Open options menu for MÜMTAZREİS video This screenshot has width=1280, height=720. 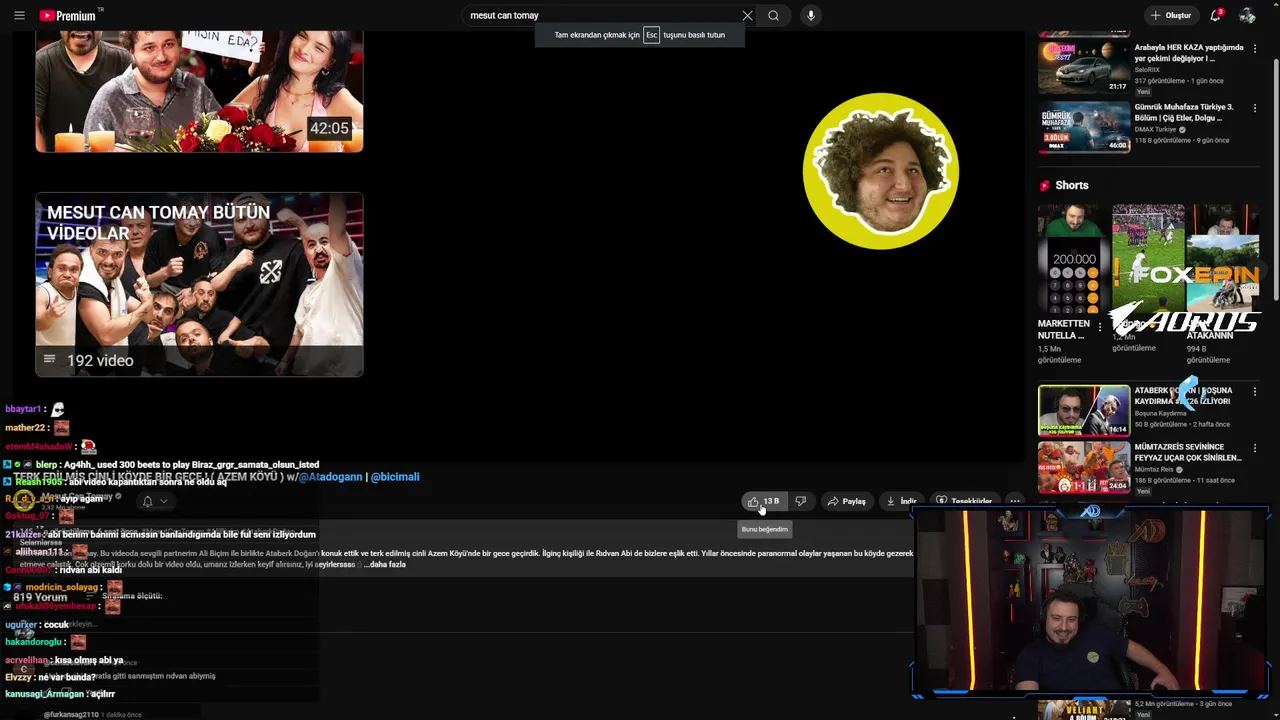[1255, 449]
